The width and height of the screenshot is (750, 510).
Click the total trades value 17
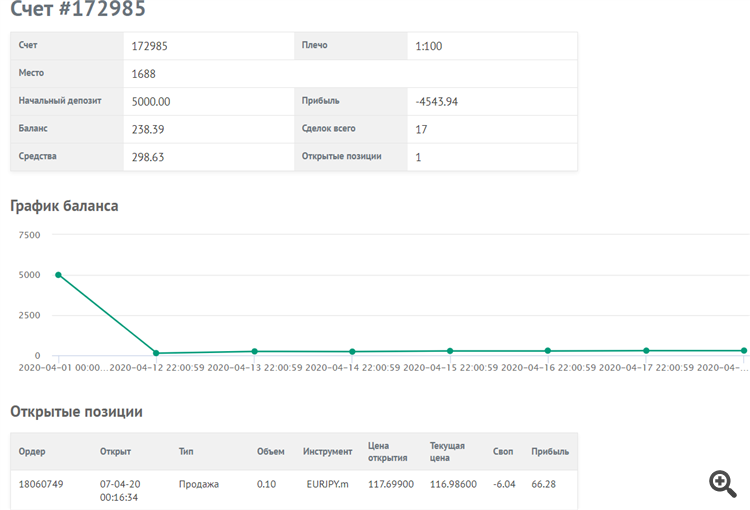pyautogui.click(x=421, y=129)
